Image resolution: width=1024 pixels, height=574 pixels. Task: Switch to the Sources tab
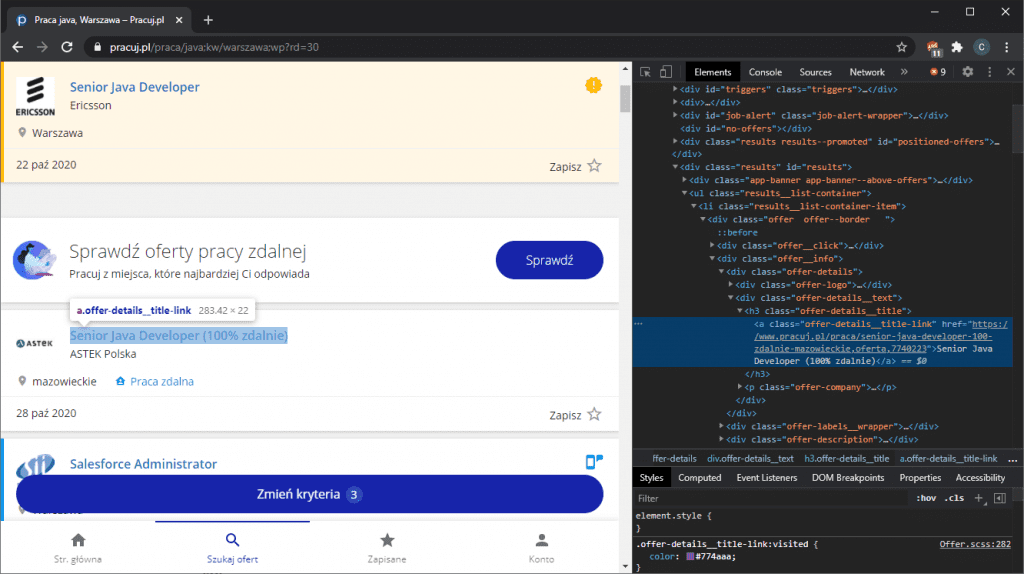pyautogui.click(x=815, y=72)
